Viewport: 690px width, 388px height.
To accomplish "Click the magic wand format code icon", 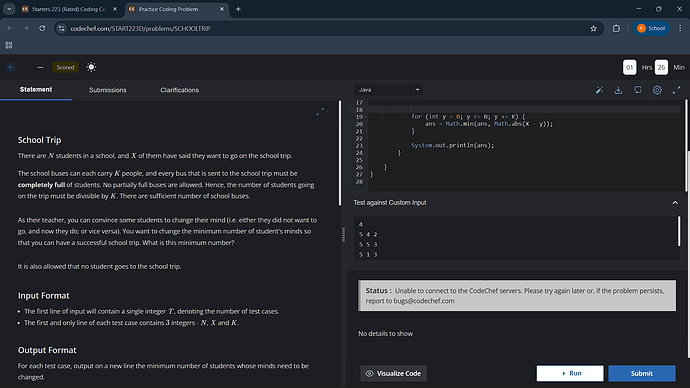I will pyautogui.click(x=599, y=90).
